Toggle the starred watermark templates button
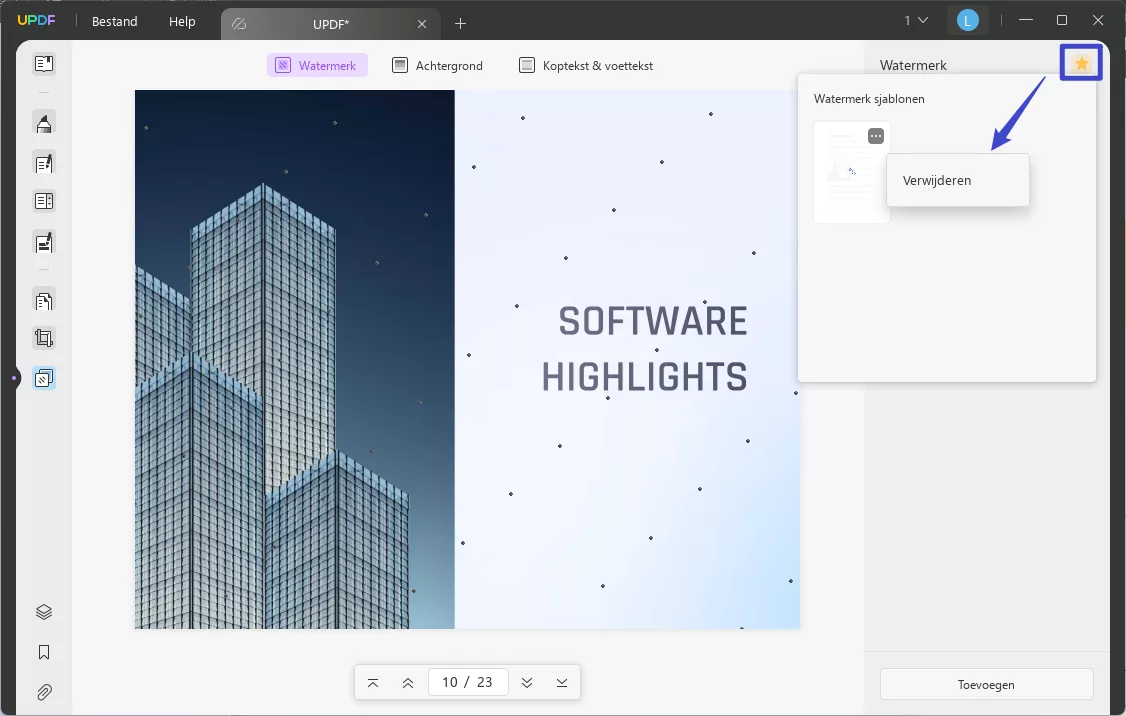Image resolution: width=1126 pixels, height=716 pixels. click(1081, 64)
